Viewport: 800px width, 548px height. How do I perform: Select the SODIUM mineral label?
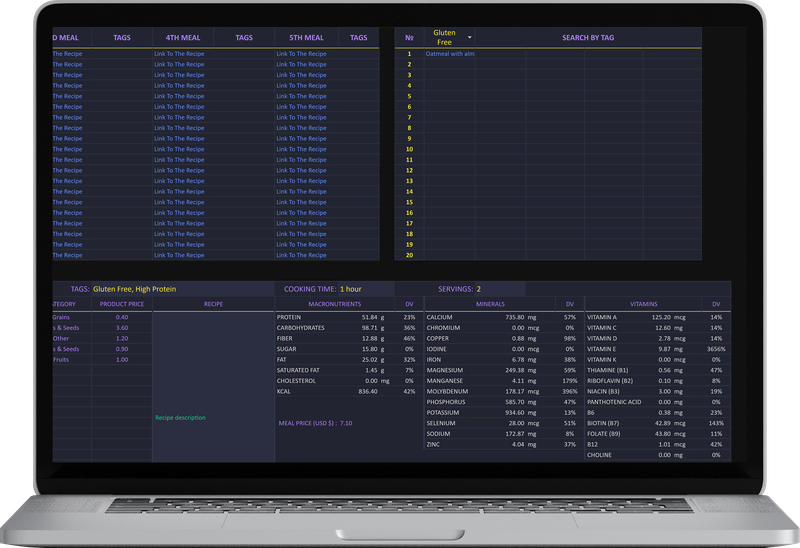pos(438,434)
